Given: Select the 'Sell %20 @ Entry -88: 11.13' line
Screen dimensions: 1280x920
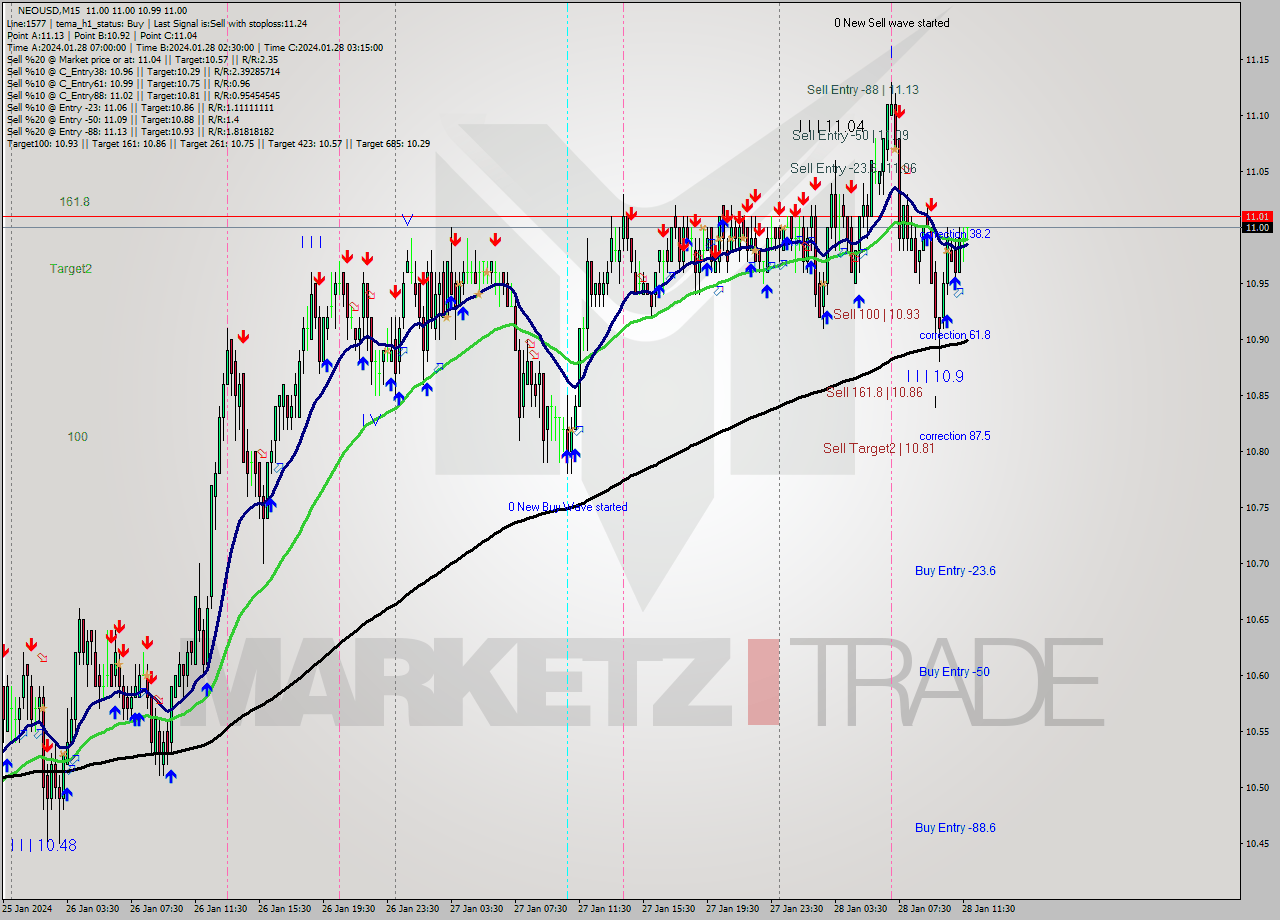Looking at the screenshot, I should point(140,131).
